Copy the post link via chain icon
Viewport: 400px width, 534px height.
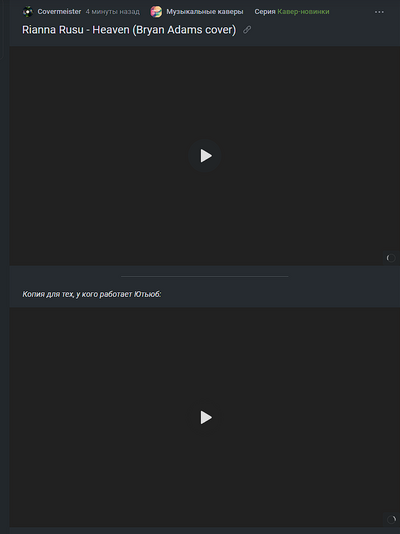247,30
